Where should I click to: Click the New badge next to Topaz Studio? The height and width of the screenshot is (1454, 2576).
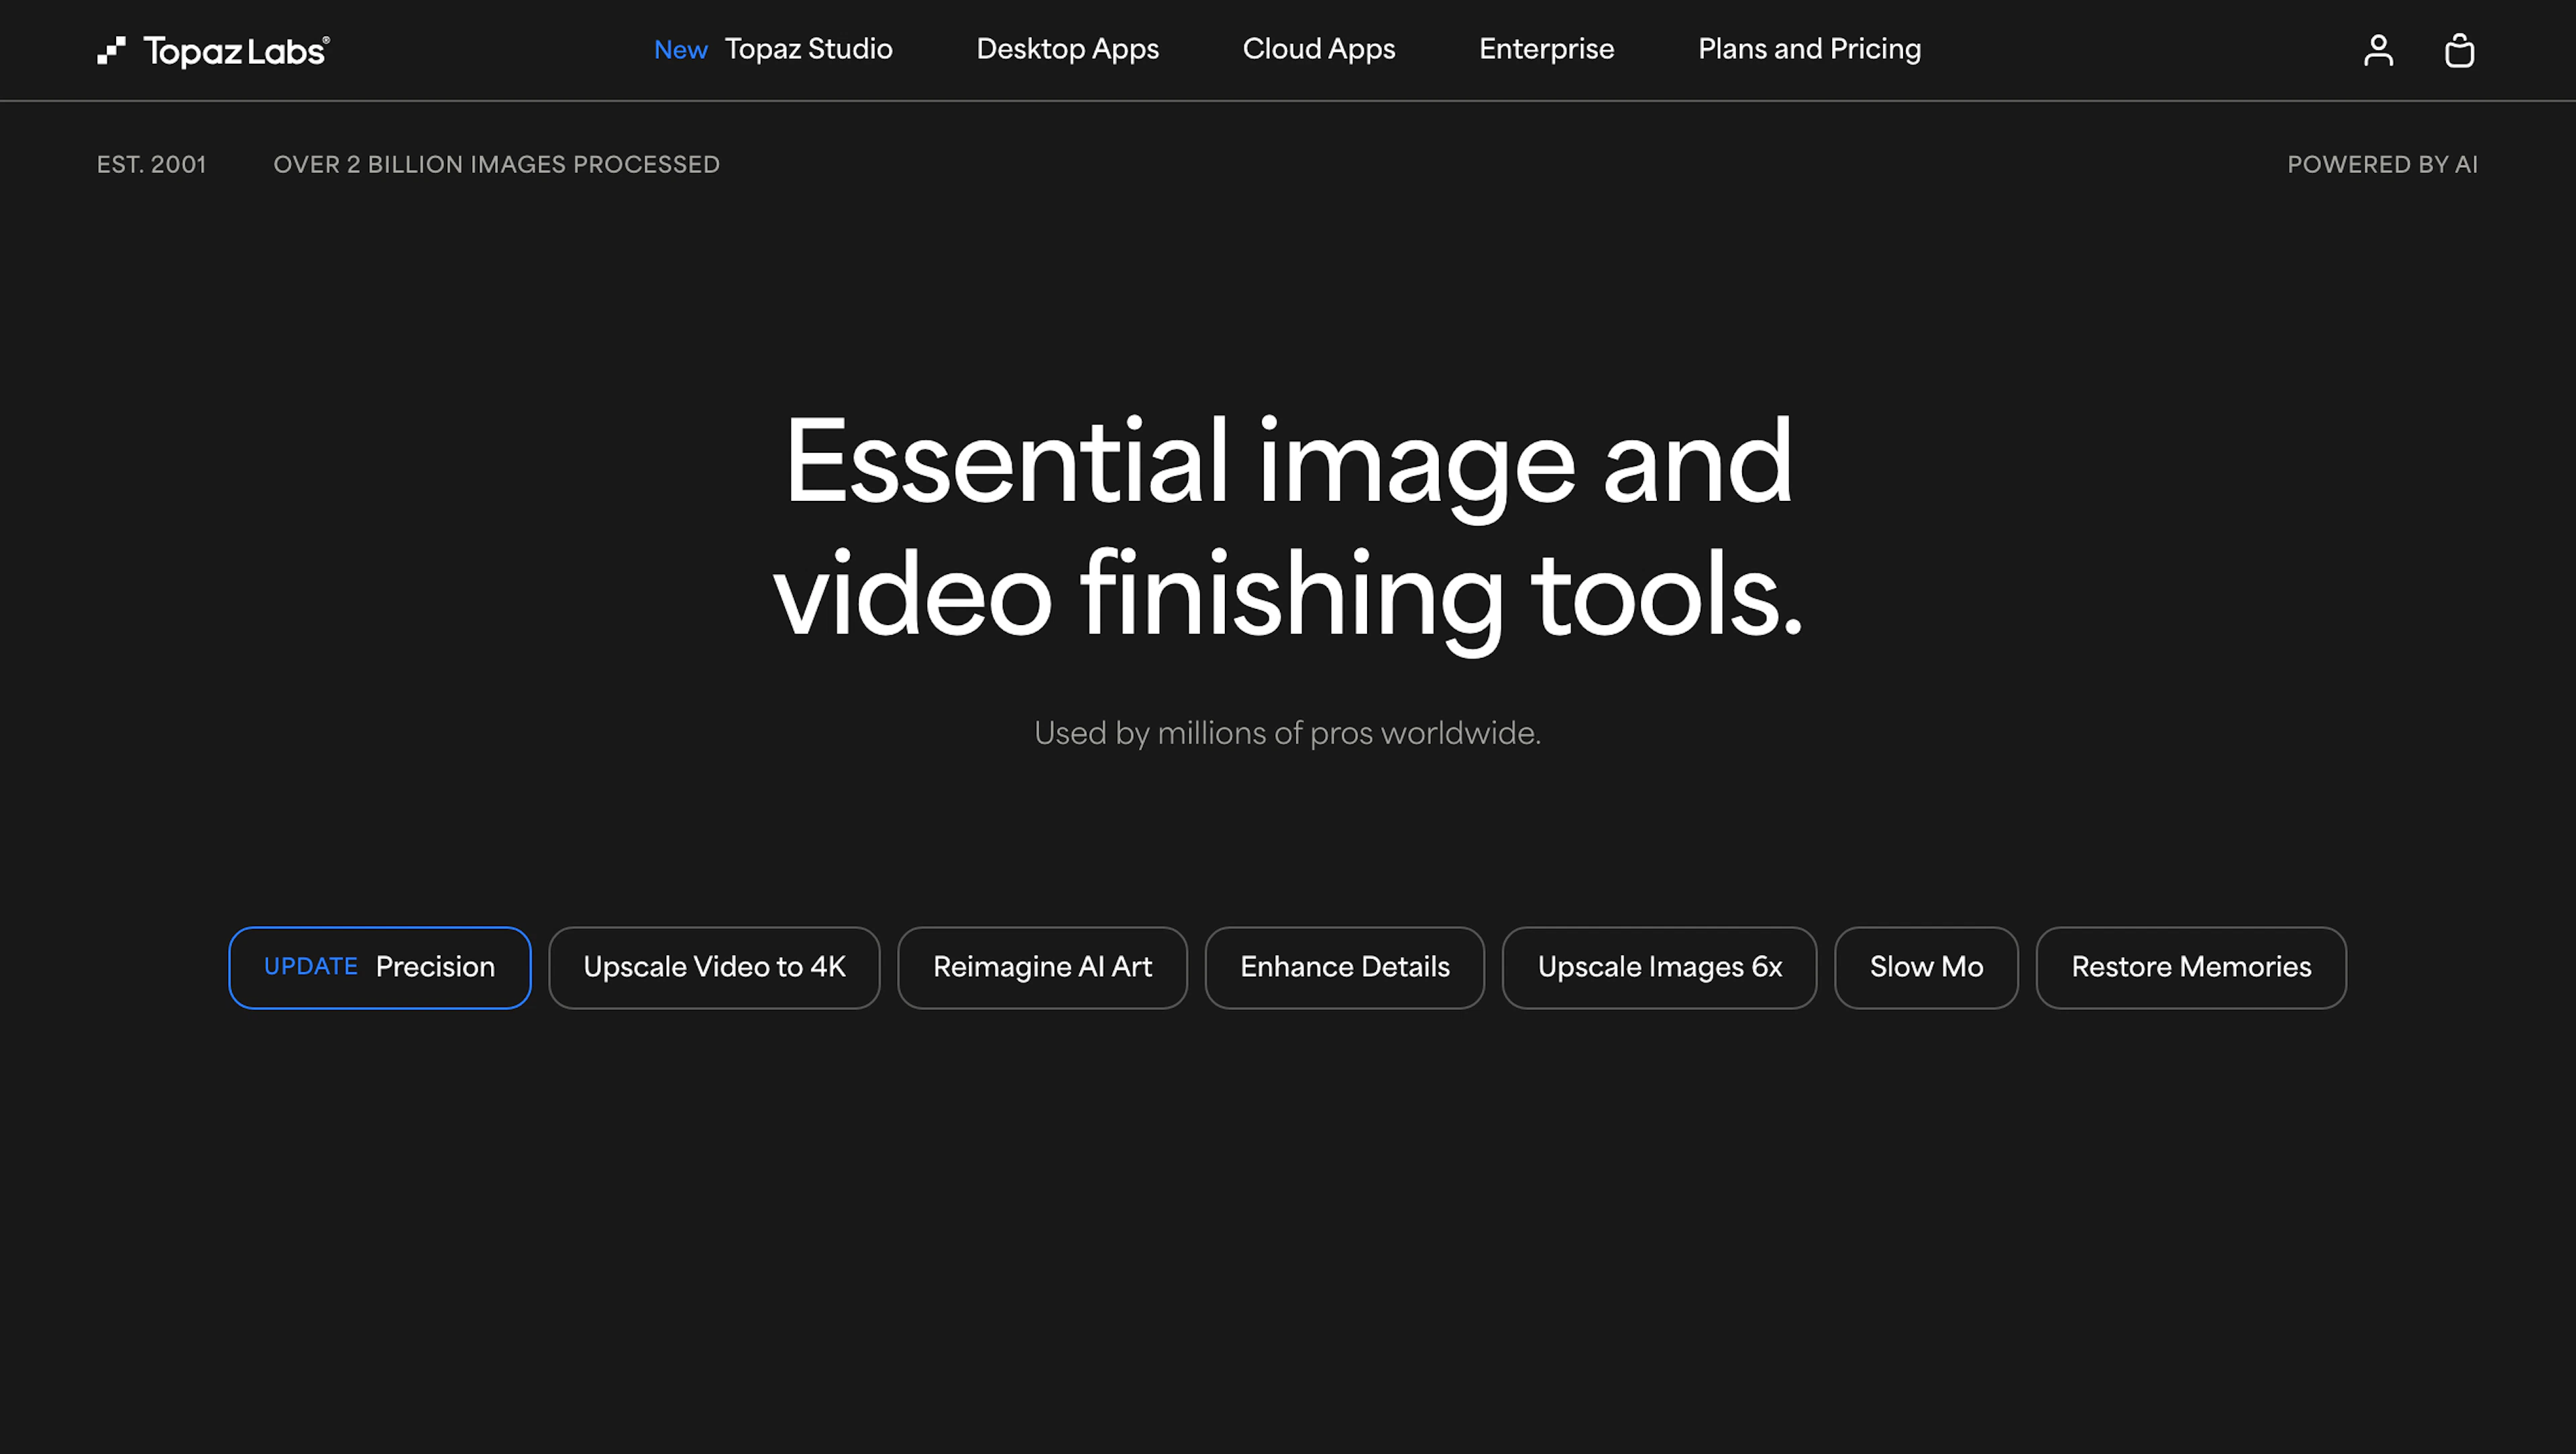(681, 49)
